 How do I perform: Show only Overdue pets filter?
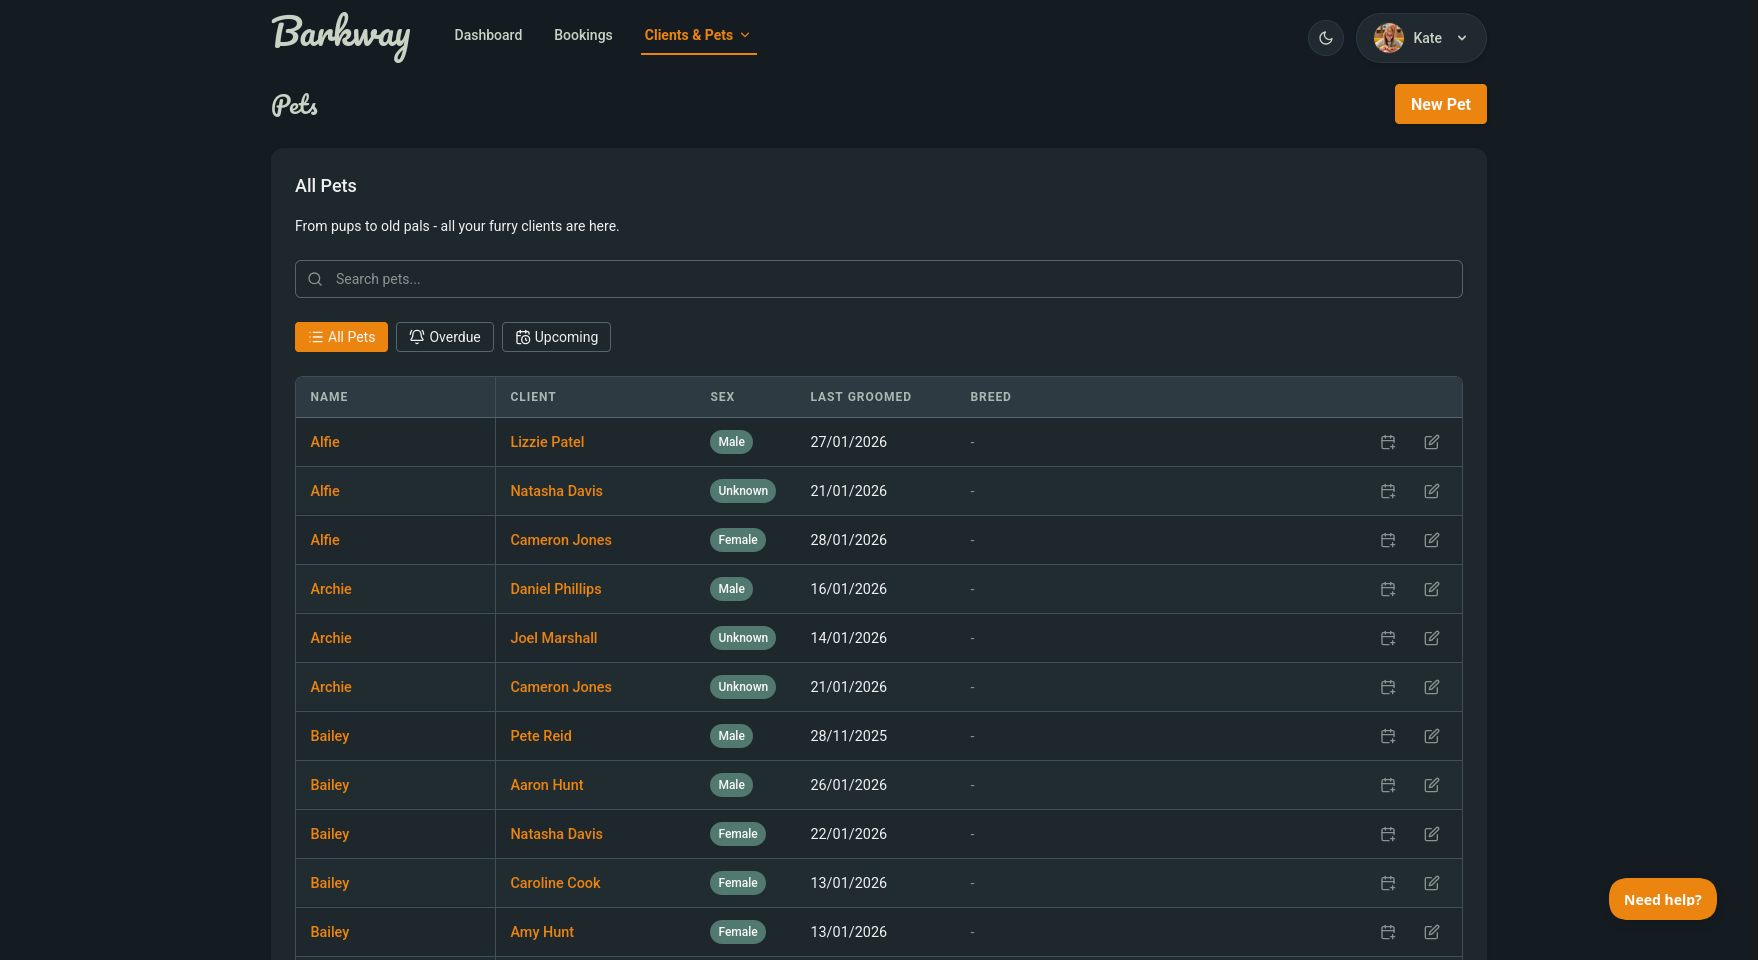click(x=445, y=337)
